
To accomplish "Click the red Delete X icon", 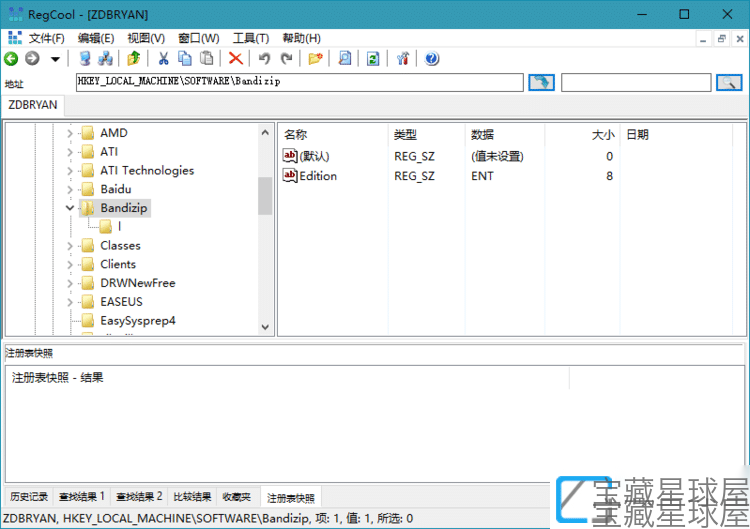I will coord(235,59).
